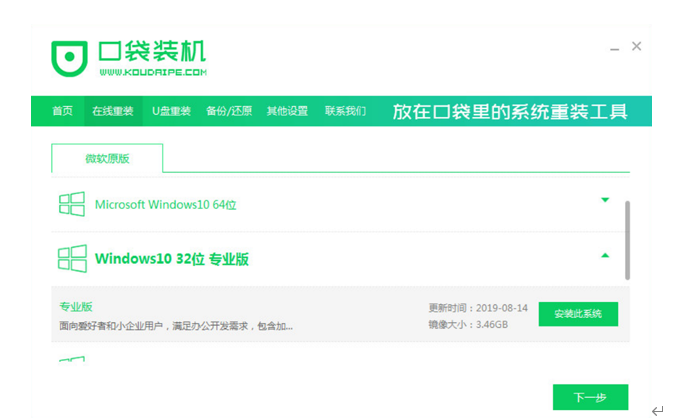Click the Windows logo beside Microsoft Windows10 64位
The height and width of the screenshot is (419, 675).
[71, 204]
